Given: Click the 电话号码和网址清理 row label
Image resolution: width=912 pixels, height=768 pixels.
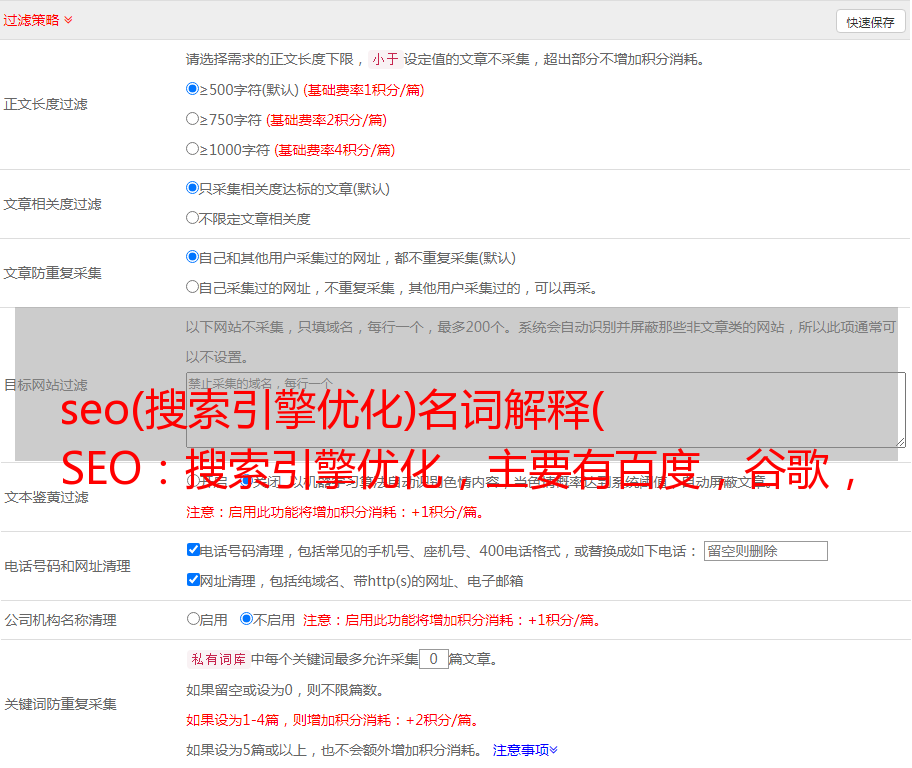Looking at the screenshot, I should (x=67, y=567).
